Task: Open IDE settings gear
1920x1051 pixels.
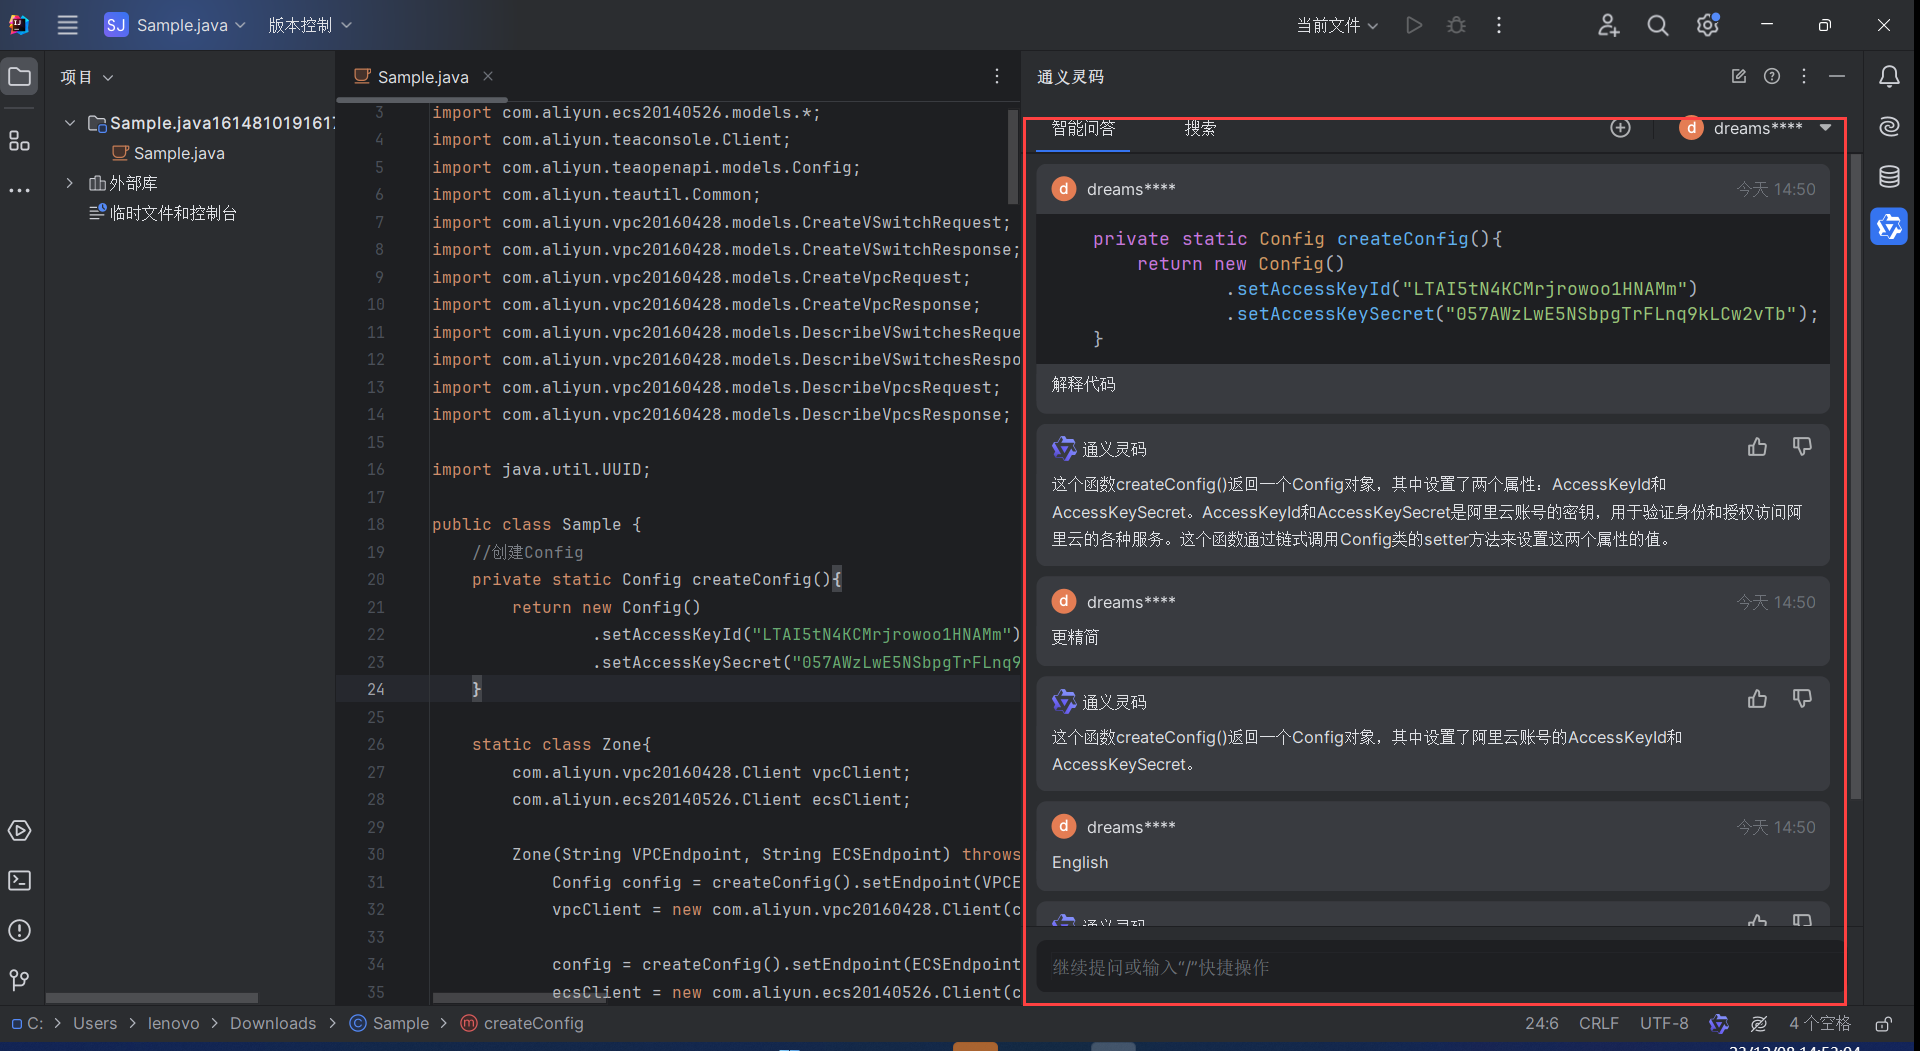Action: click(x=1708, y=25)
